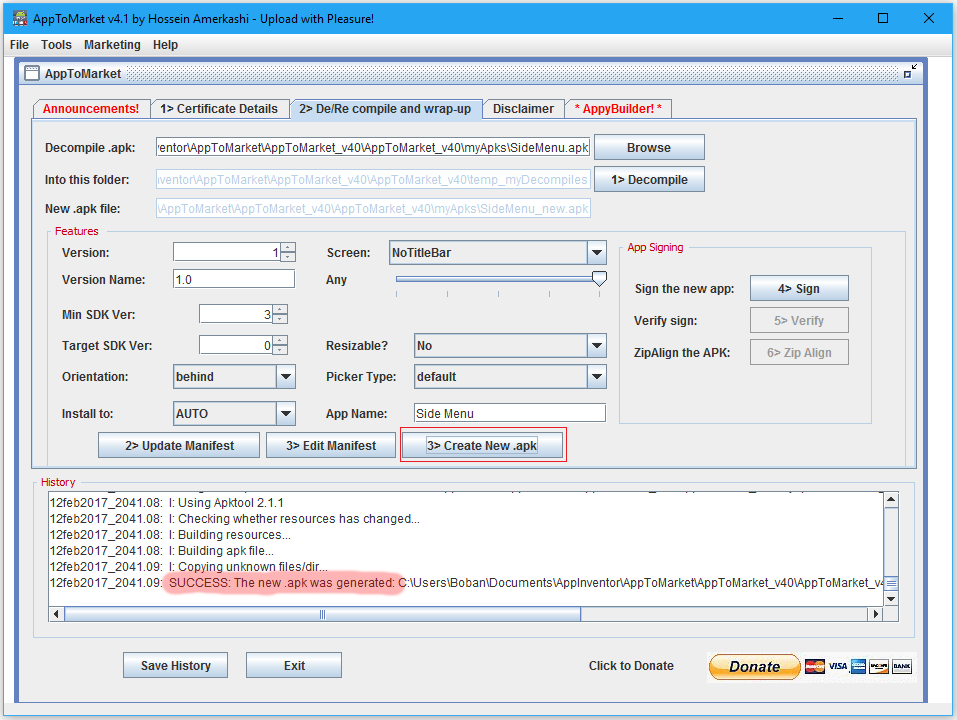
Task: Click the 'Checking whether resources has changed' line
Action: (234, 519)
